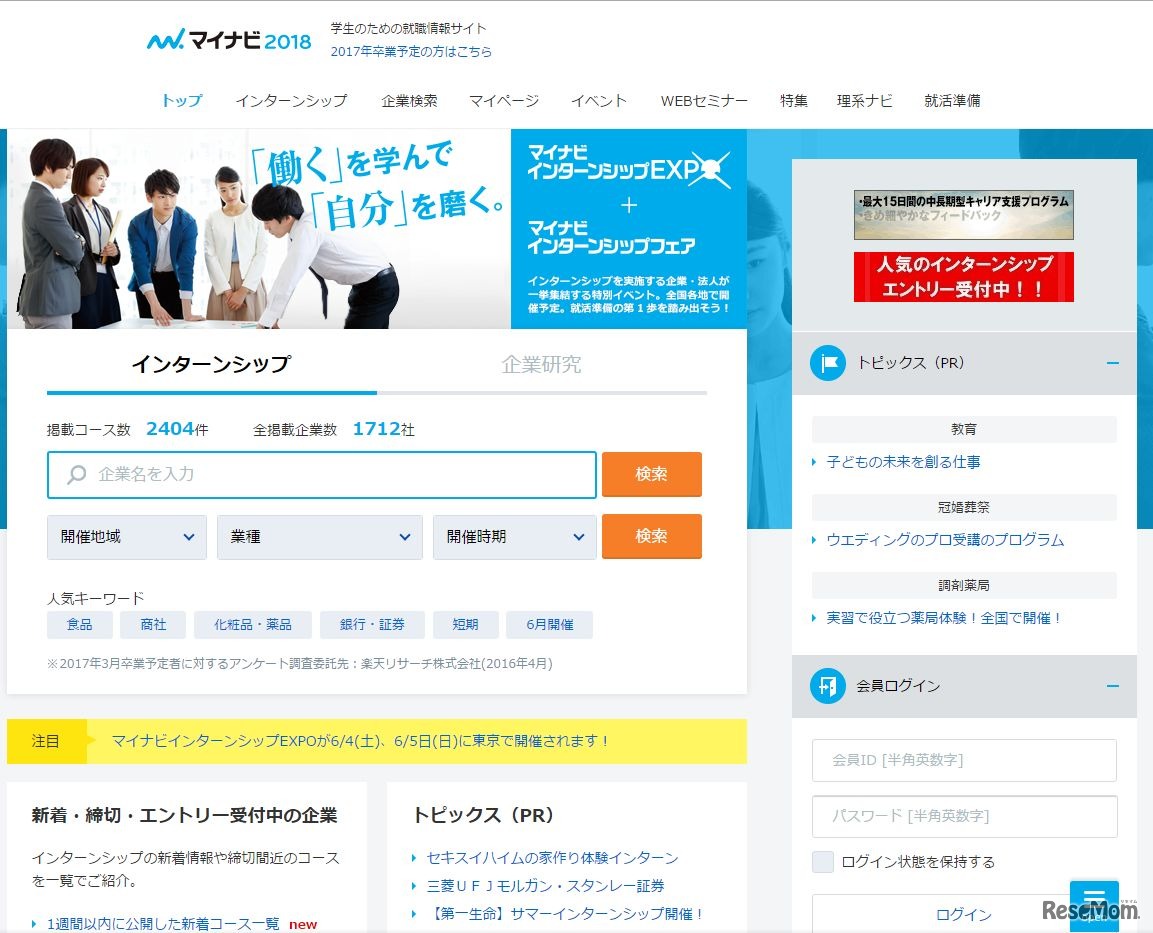Go to the トップ menu item

pos(182,101)
